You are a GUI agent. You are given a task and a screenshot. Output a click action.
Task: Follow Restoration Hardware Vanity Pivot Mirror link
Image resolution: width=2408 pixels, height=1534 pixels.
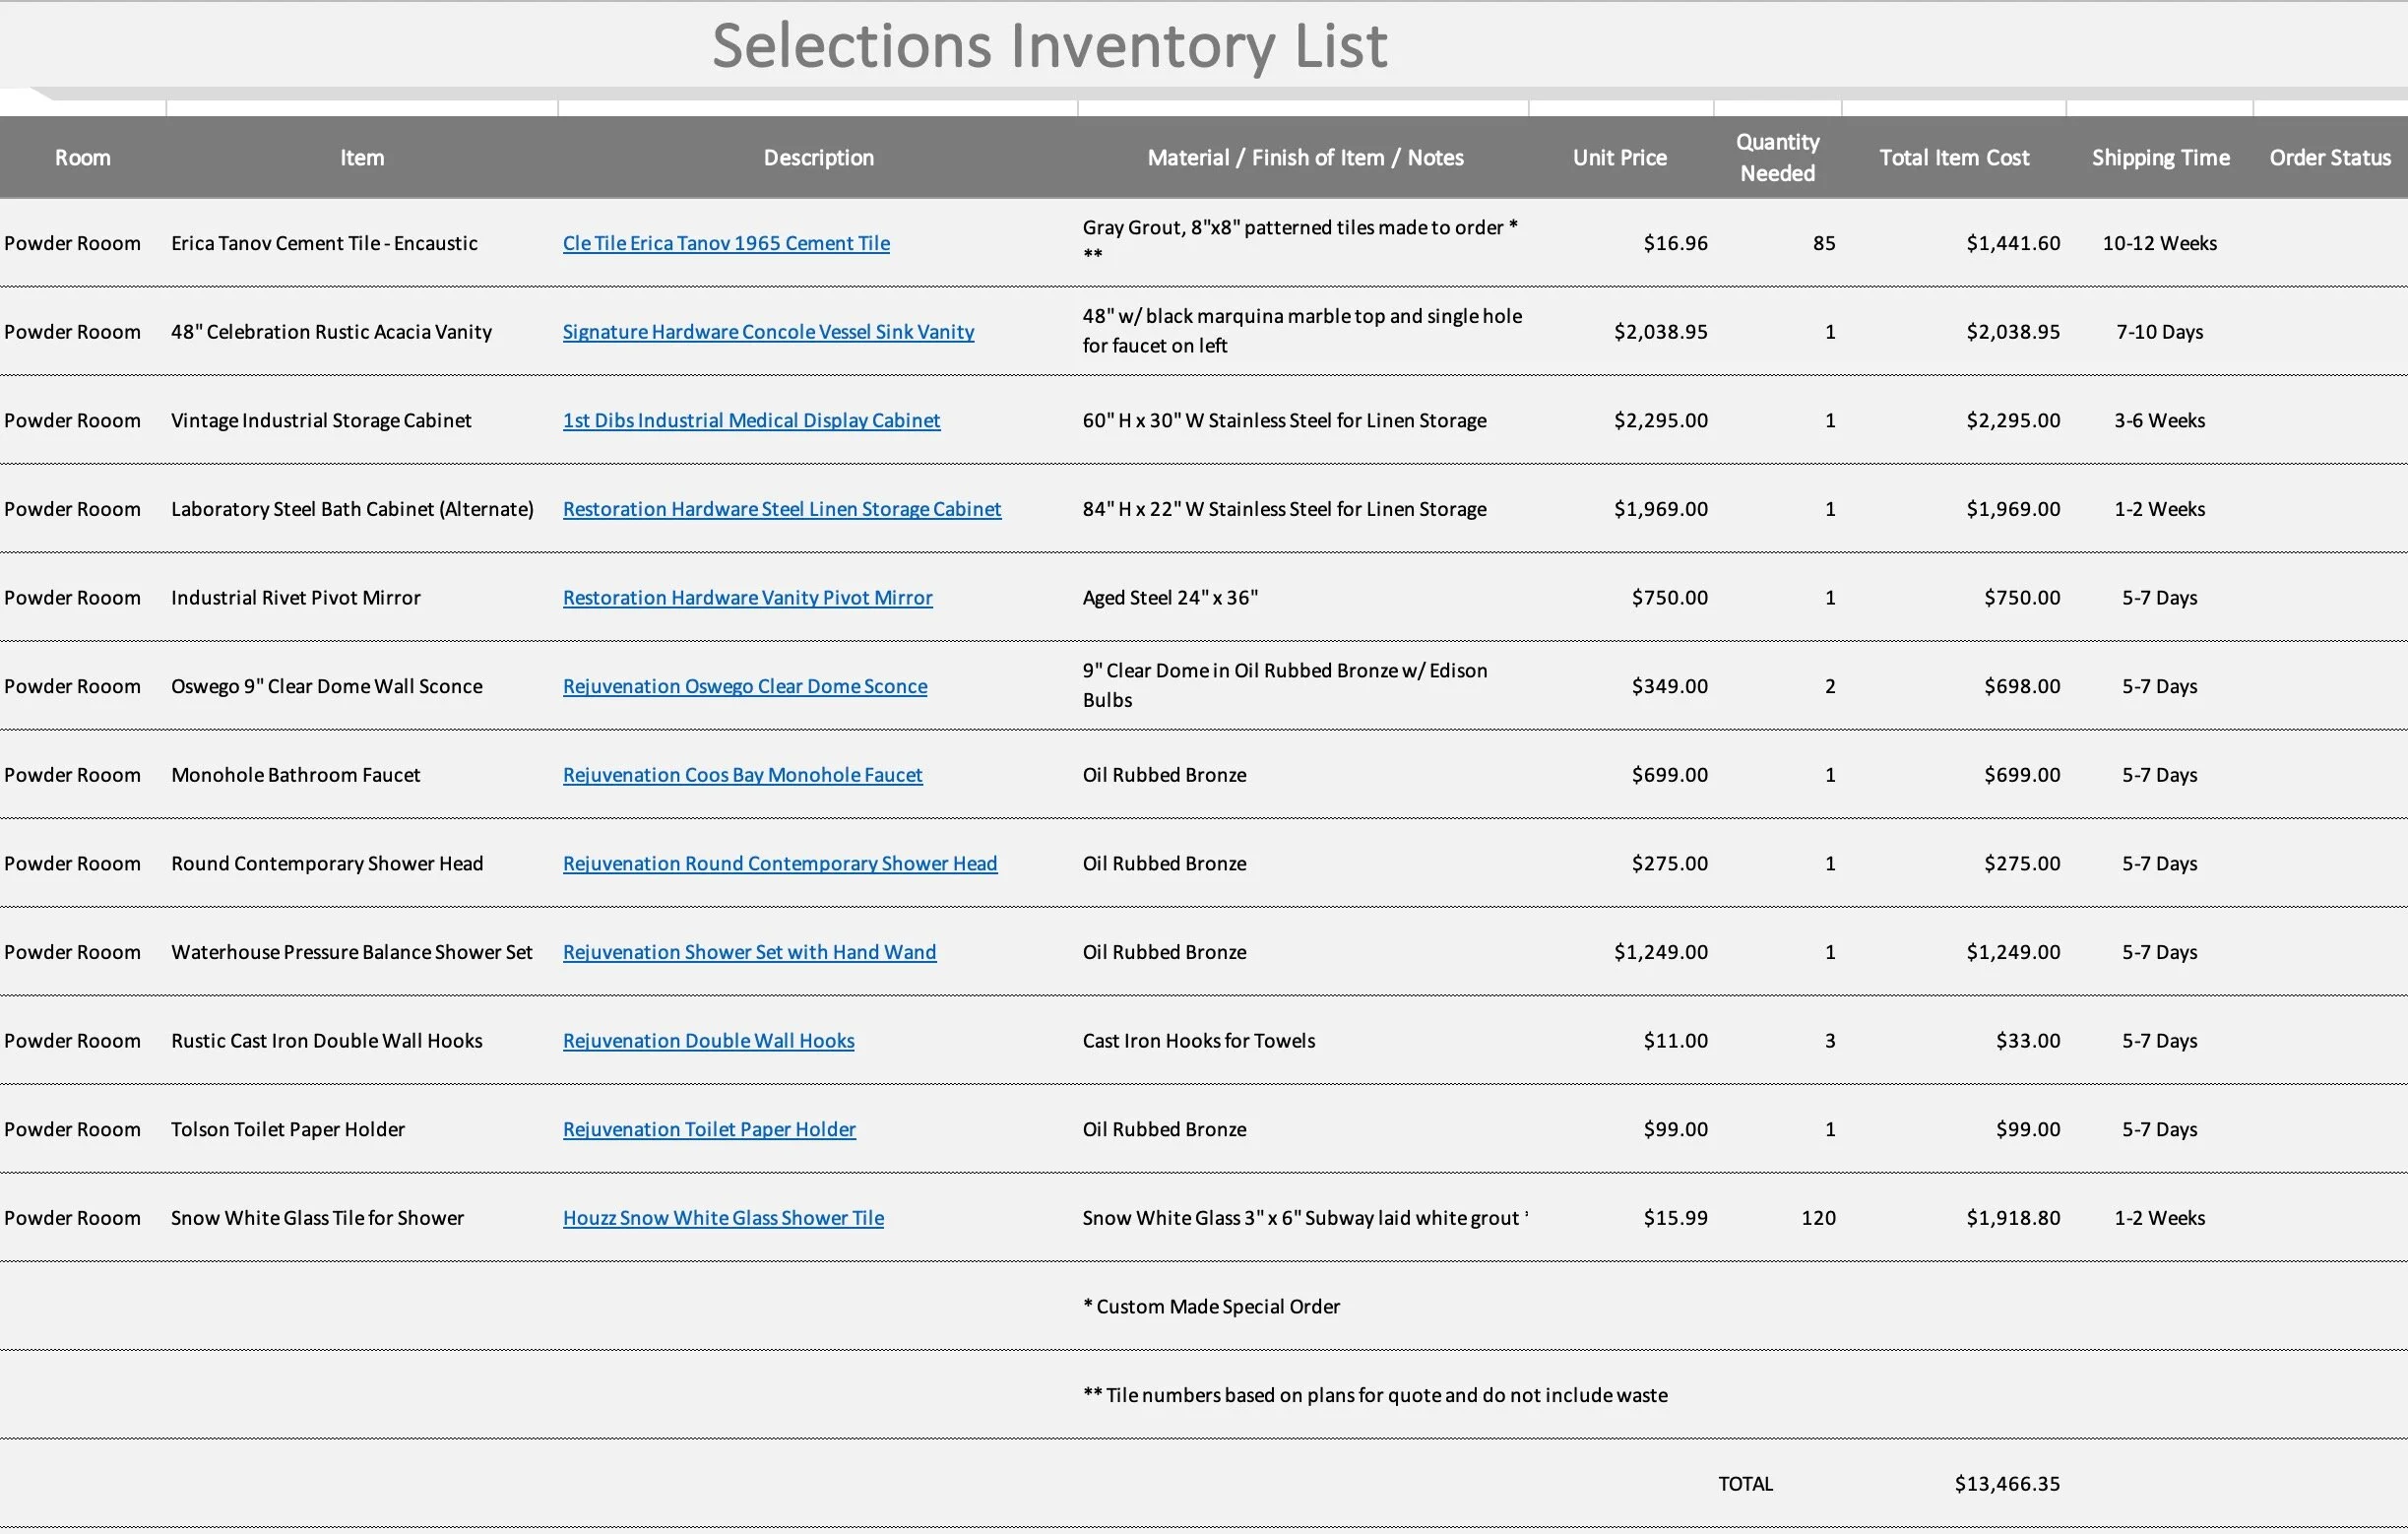[747, 598]
